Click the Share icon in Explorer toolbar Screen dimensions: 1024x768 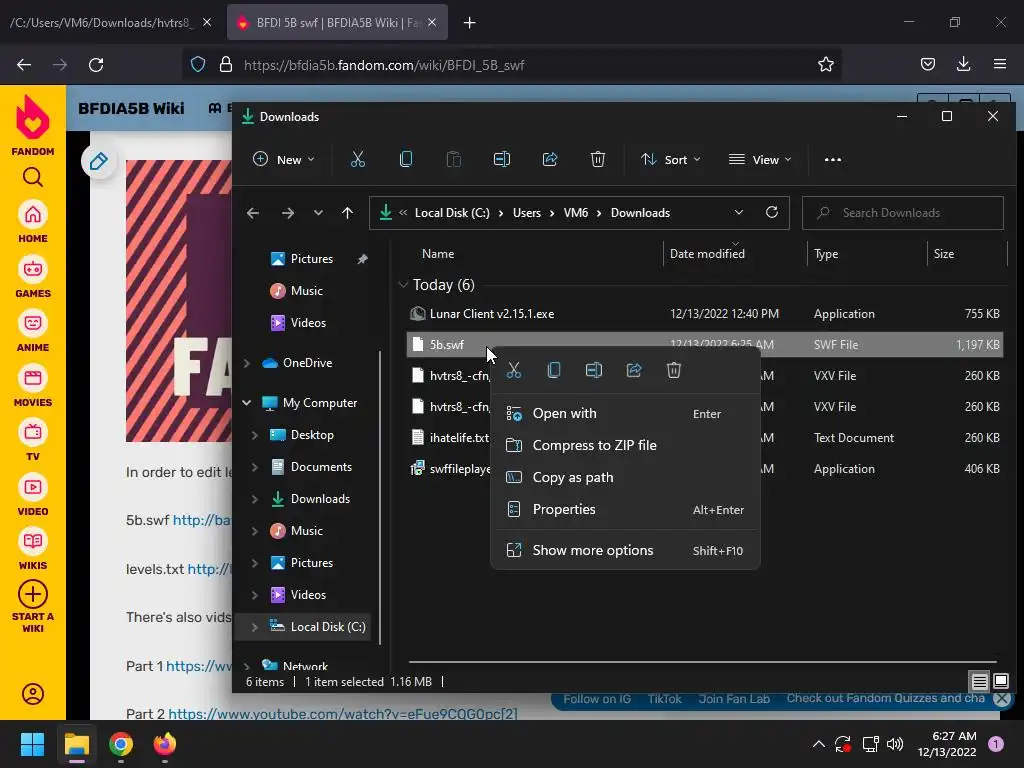(x=550, y=159)
